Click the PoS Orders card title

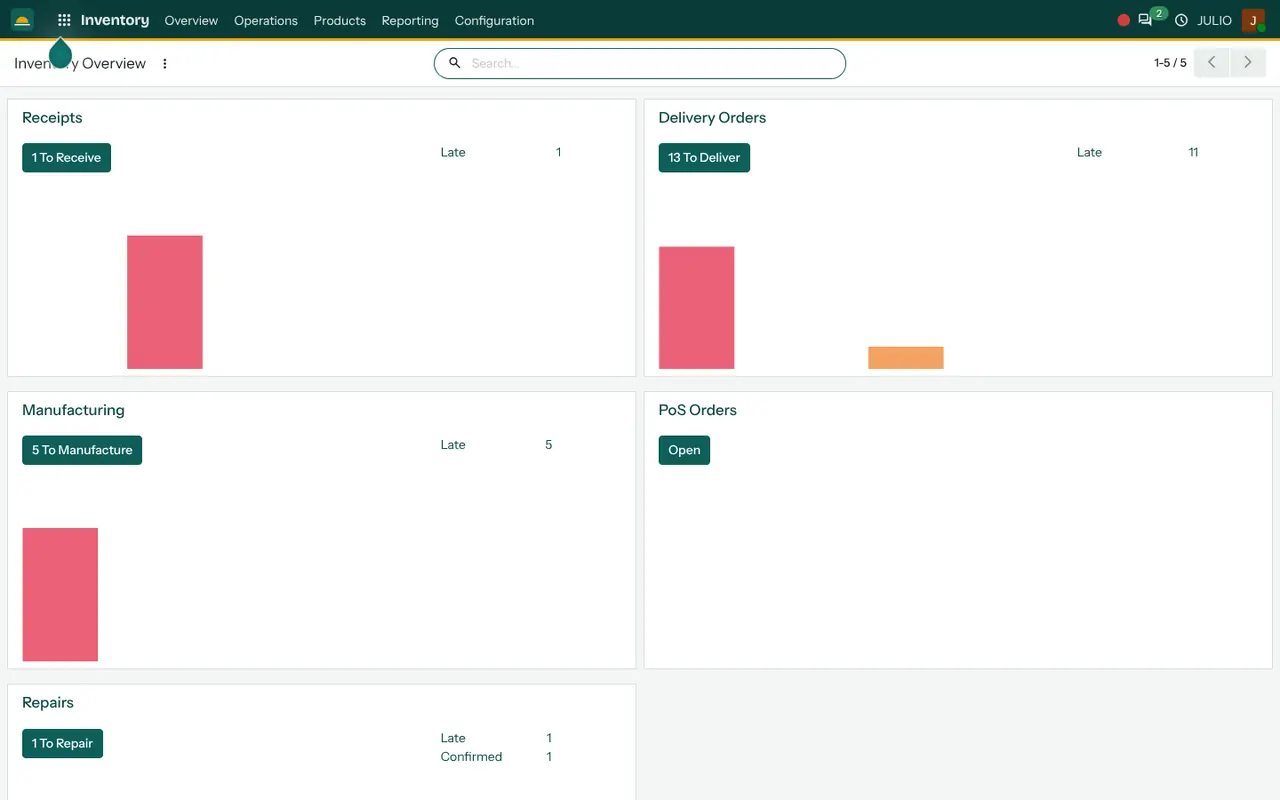[x=697, y=410]
